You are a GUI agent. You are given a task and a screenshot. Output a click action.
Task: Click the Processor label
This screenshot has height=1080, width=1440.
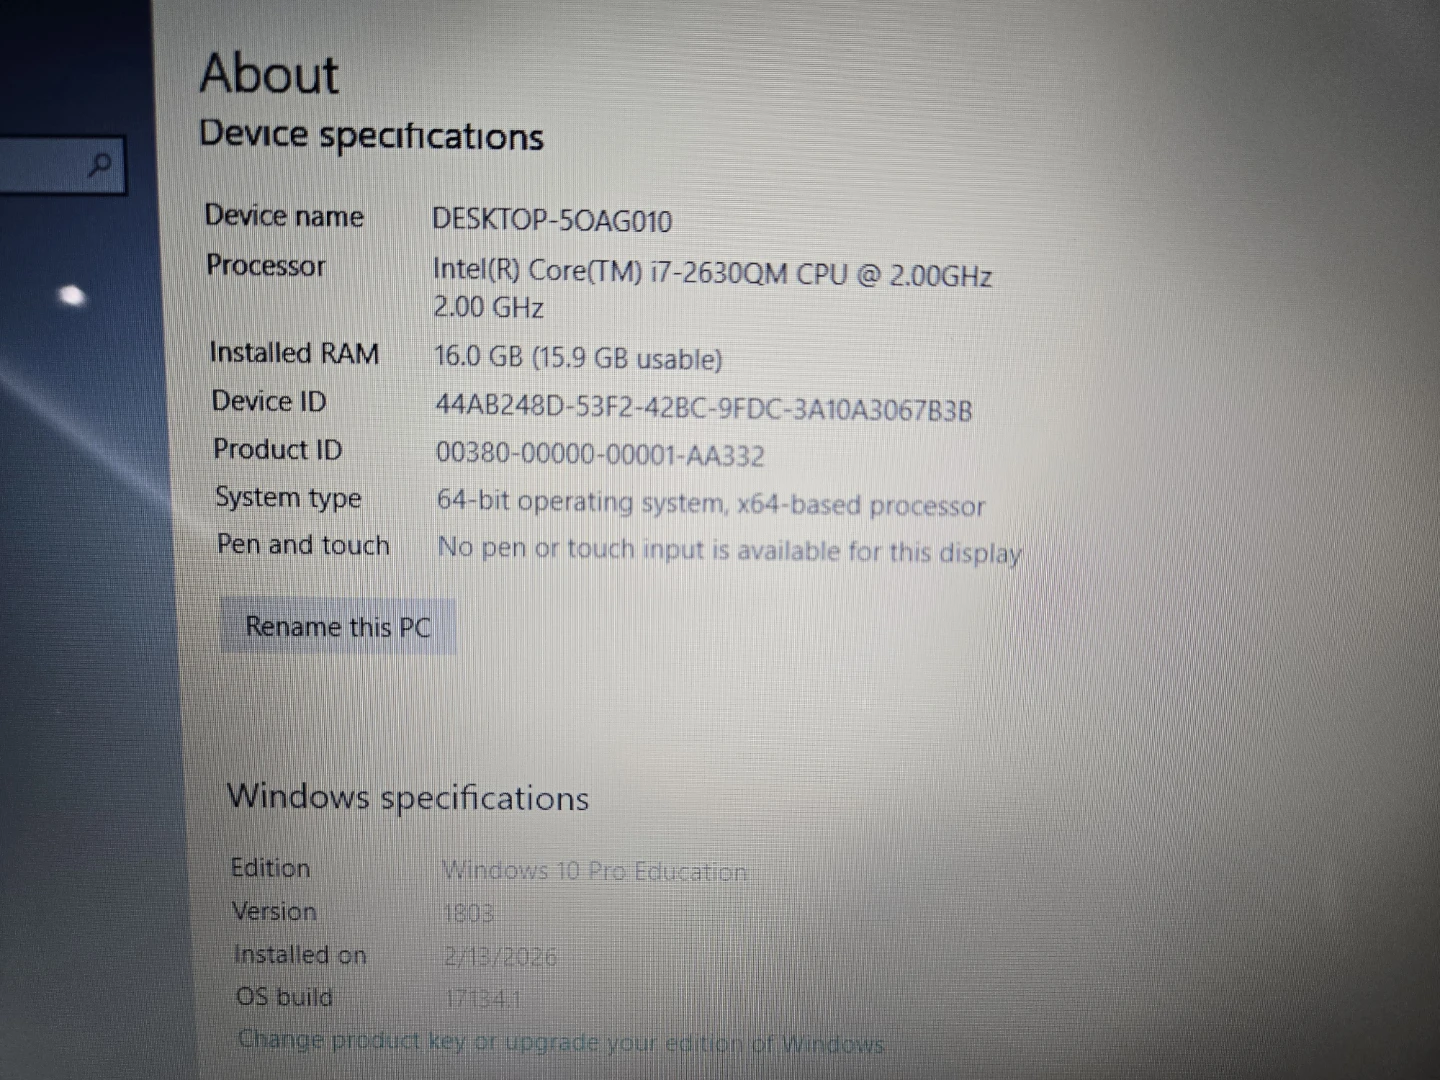pos(266,266)
